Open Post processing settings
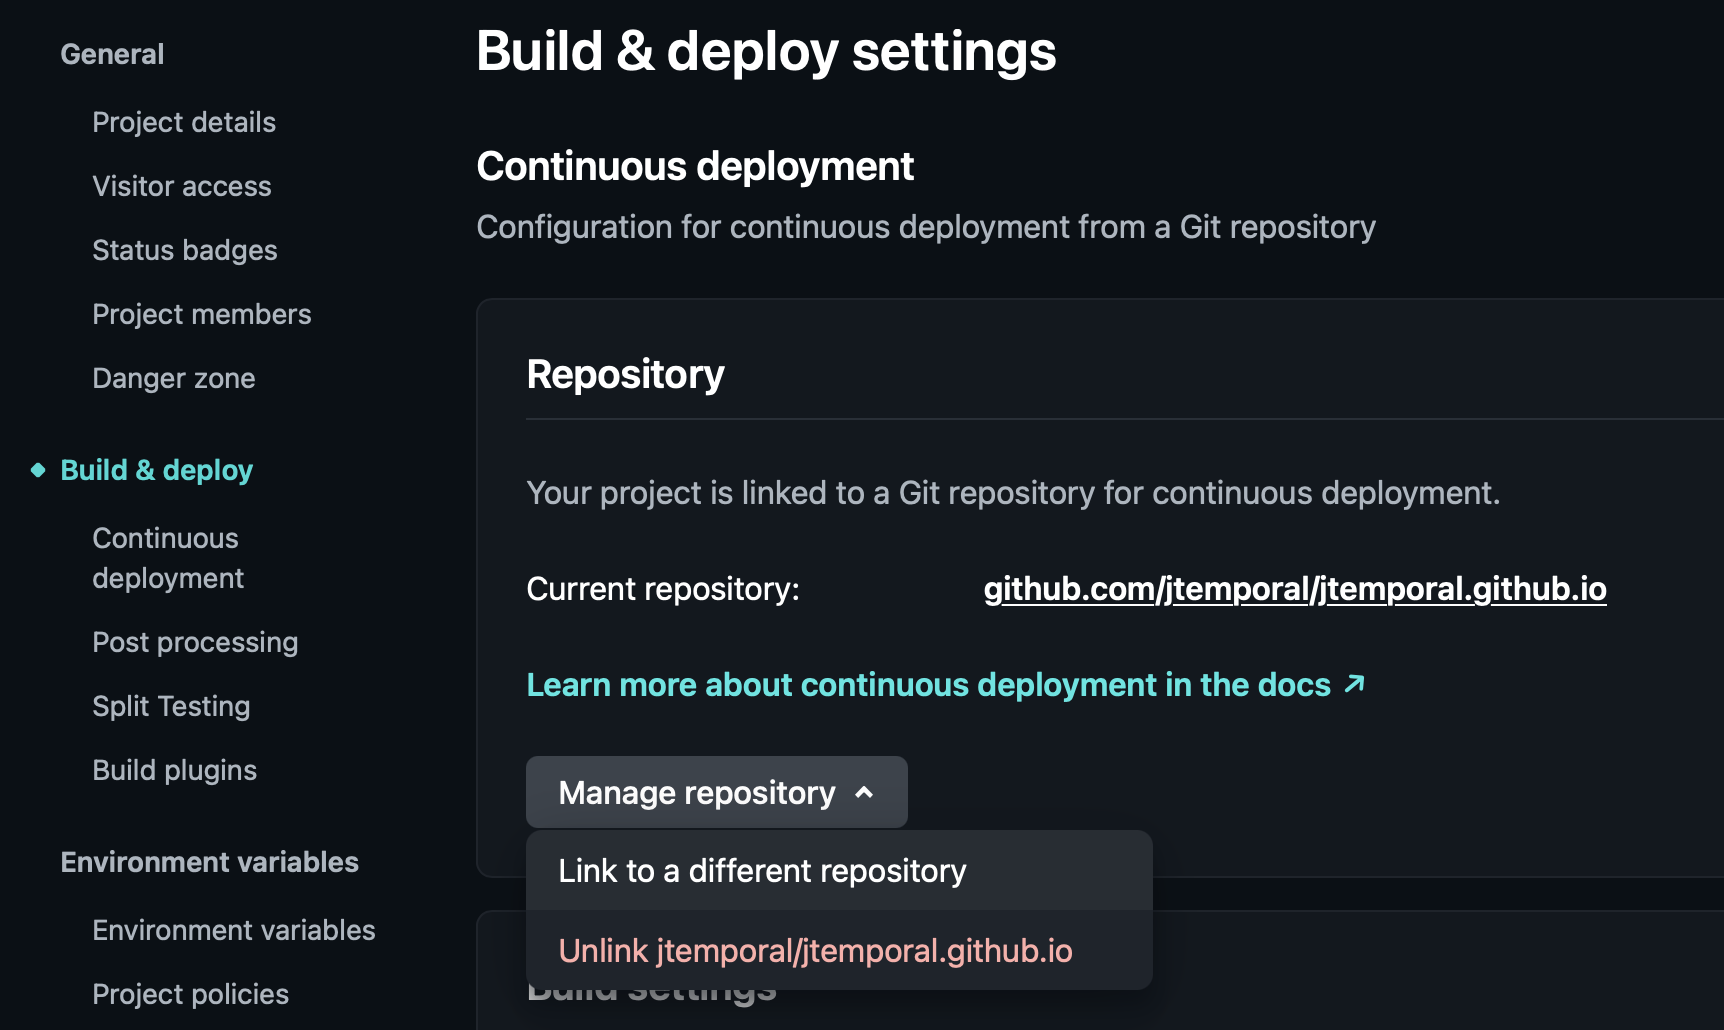The width and height of the screenshot is (1724, 1030). 195,642
